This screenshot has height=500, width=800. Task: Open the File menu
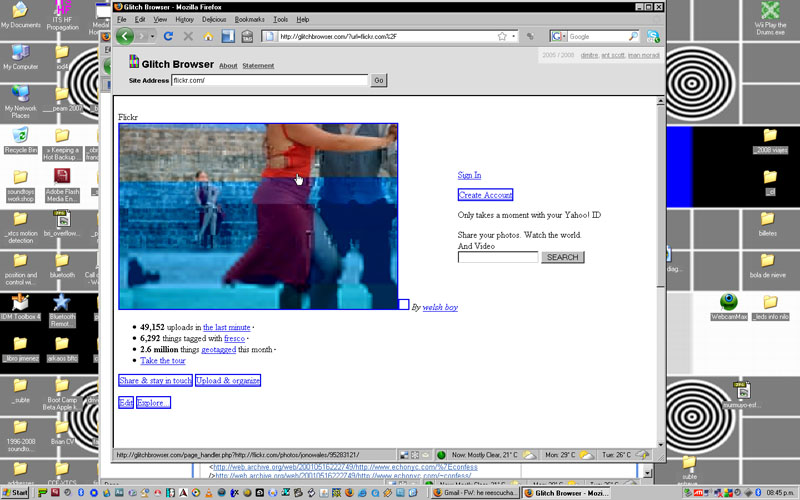click(121, 19)
